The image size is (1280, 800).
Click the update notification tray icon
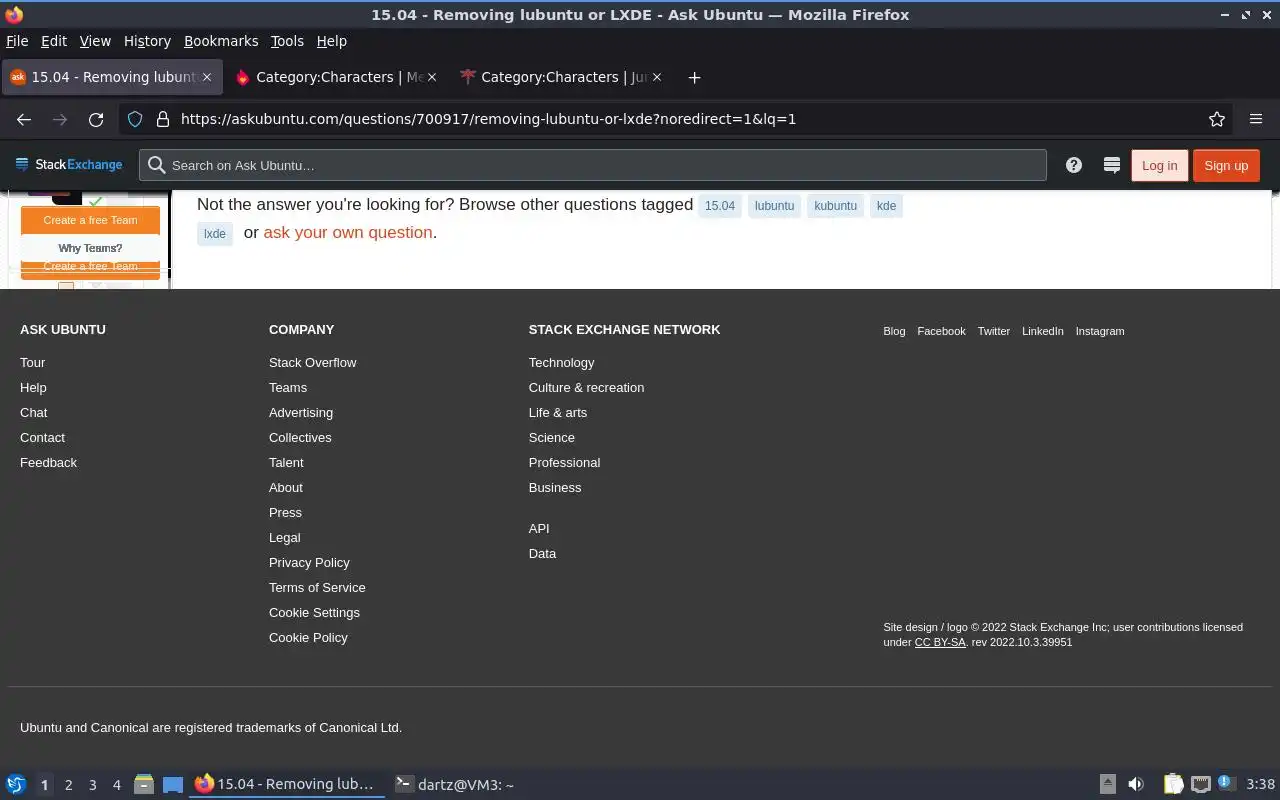click(1227, 784)
